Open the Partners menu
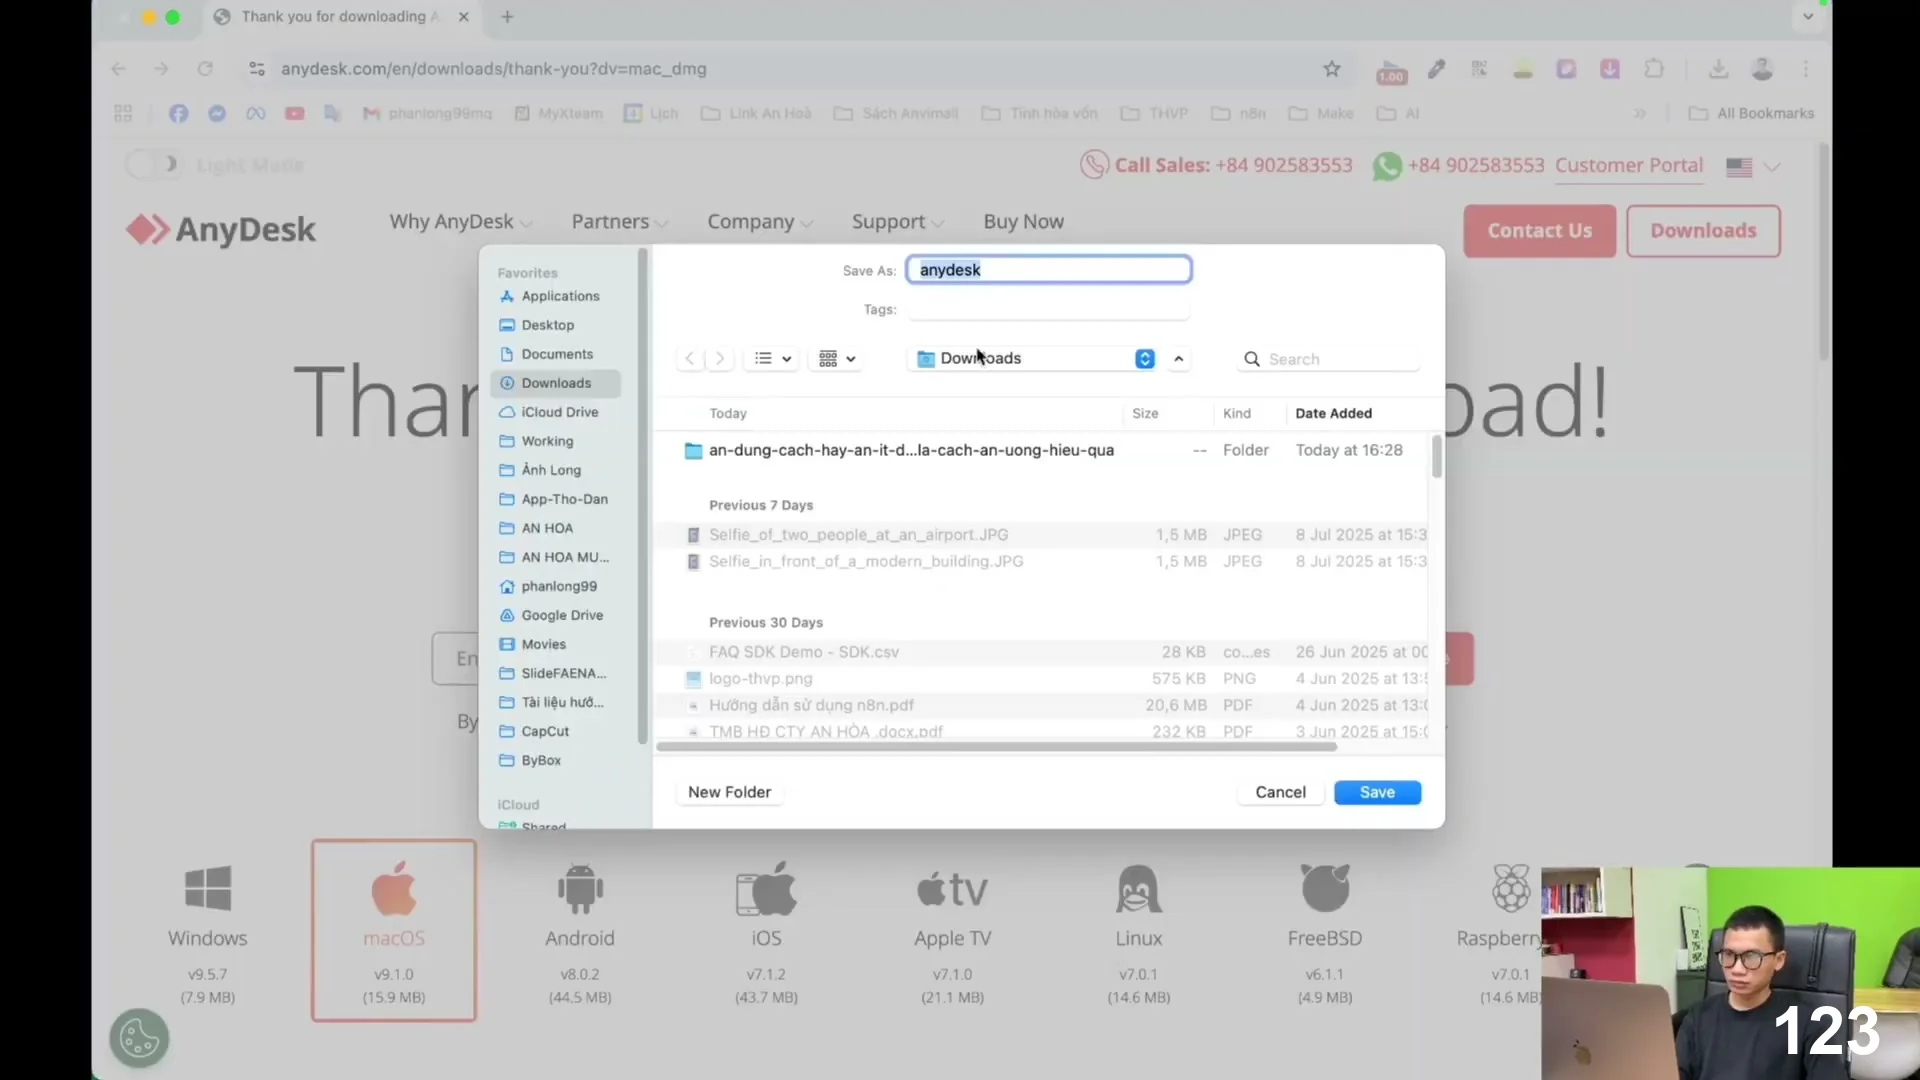The width and height of the screenshot is (1920, 1080). 619,222
